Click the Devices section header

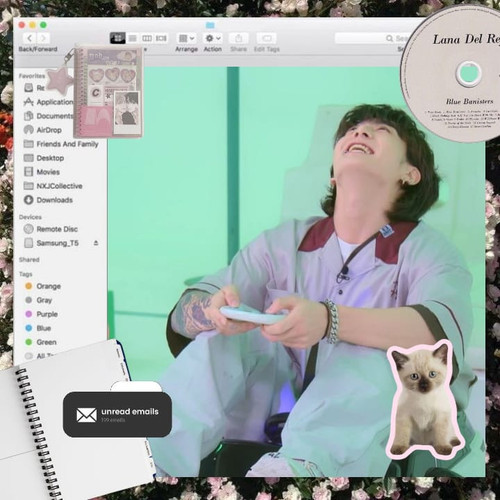[30, 217]
